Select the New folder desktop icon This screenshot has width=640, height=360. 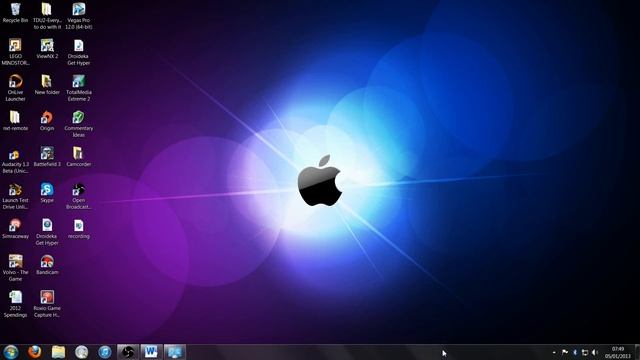pyautogui.click(x=47, y=85)
